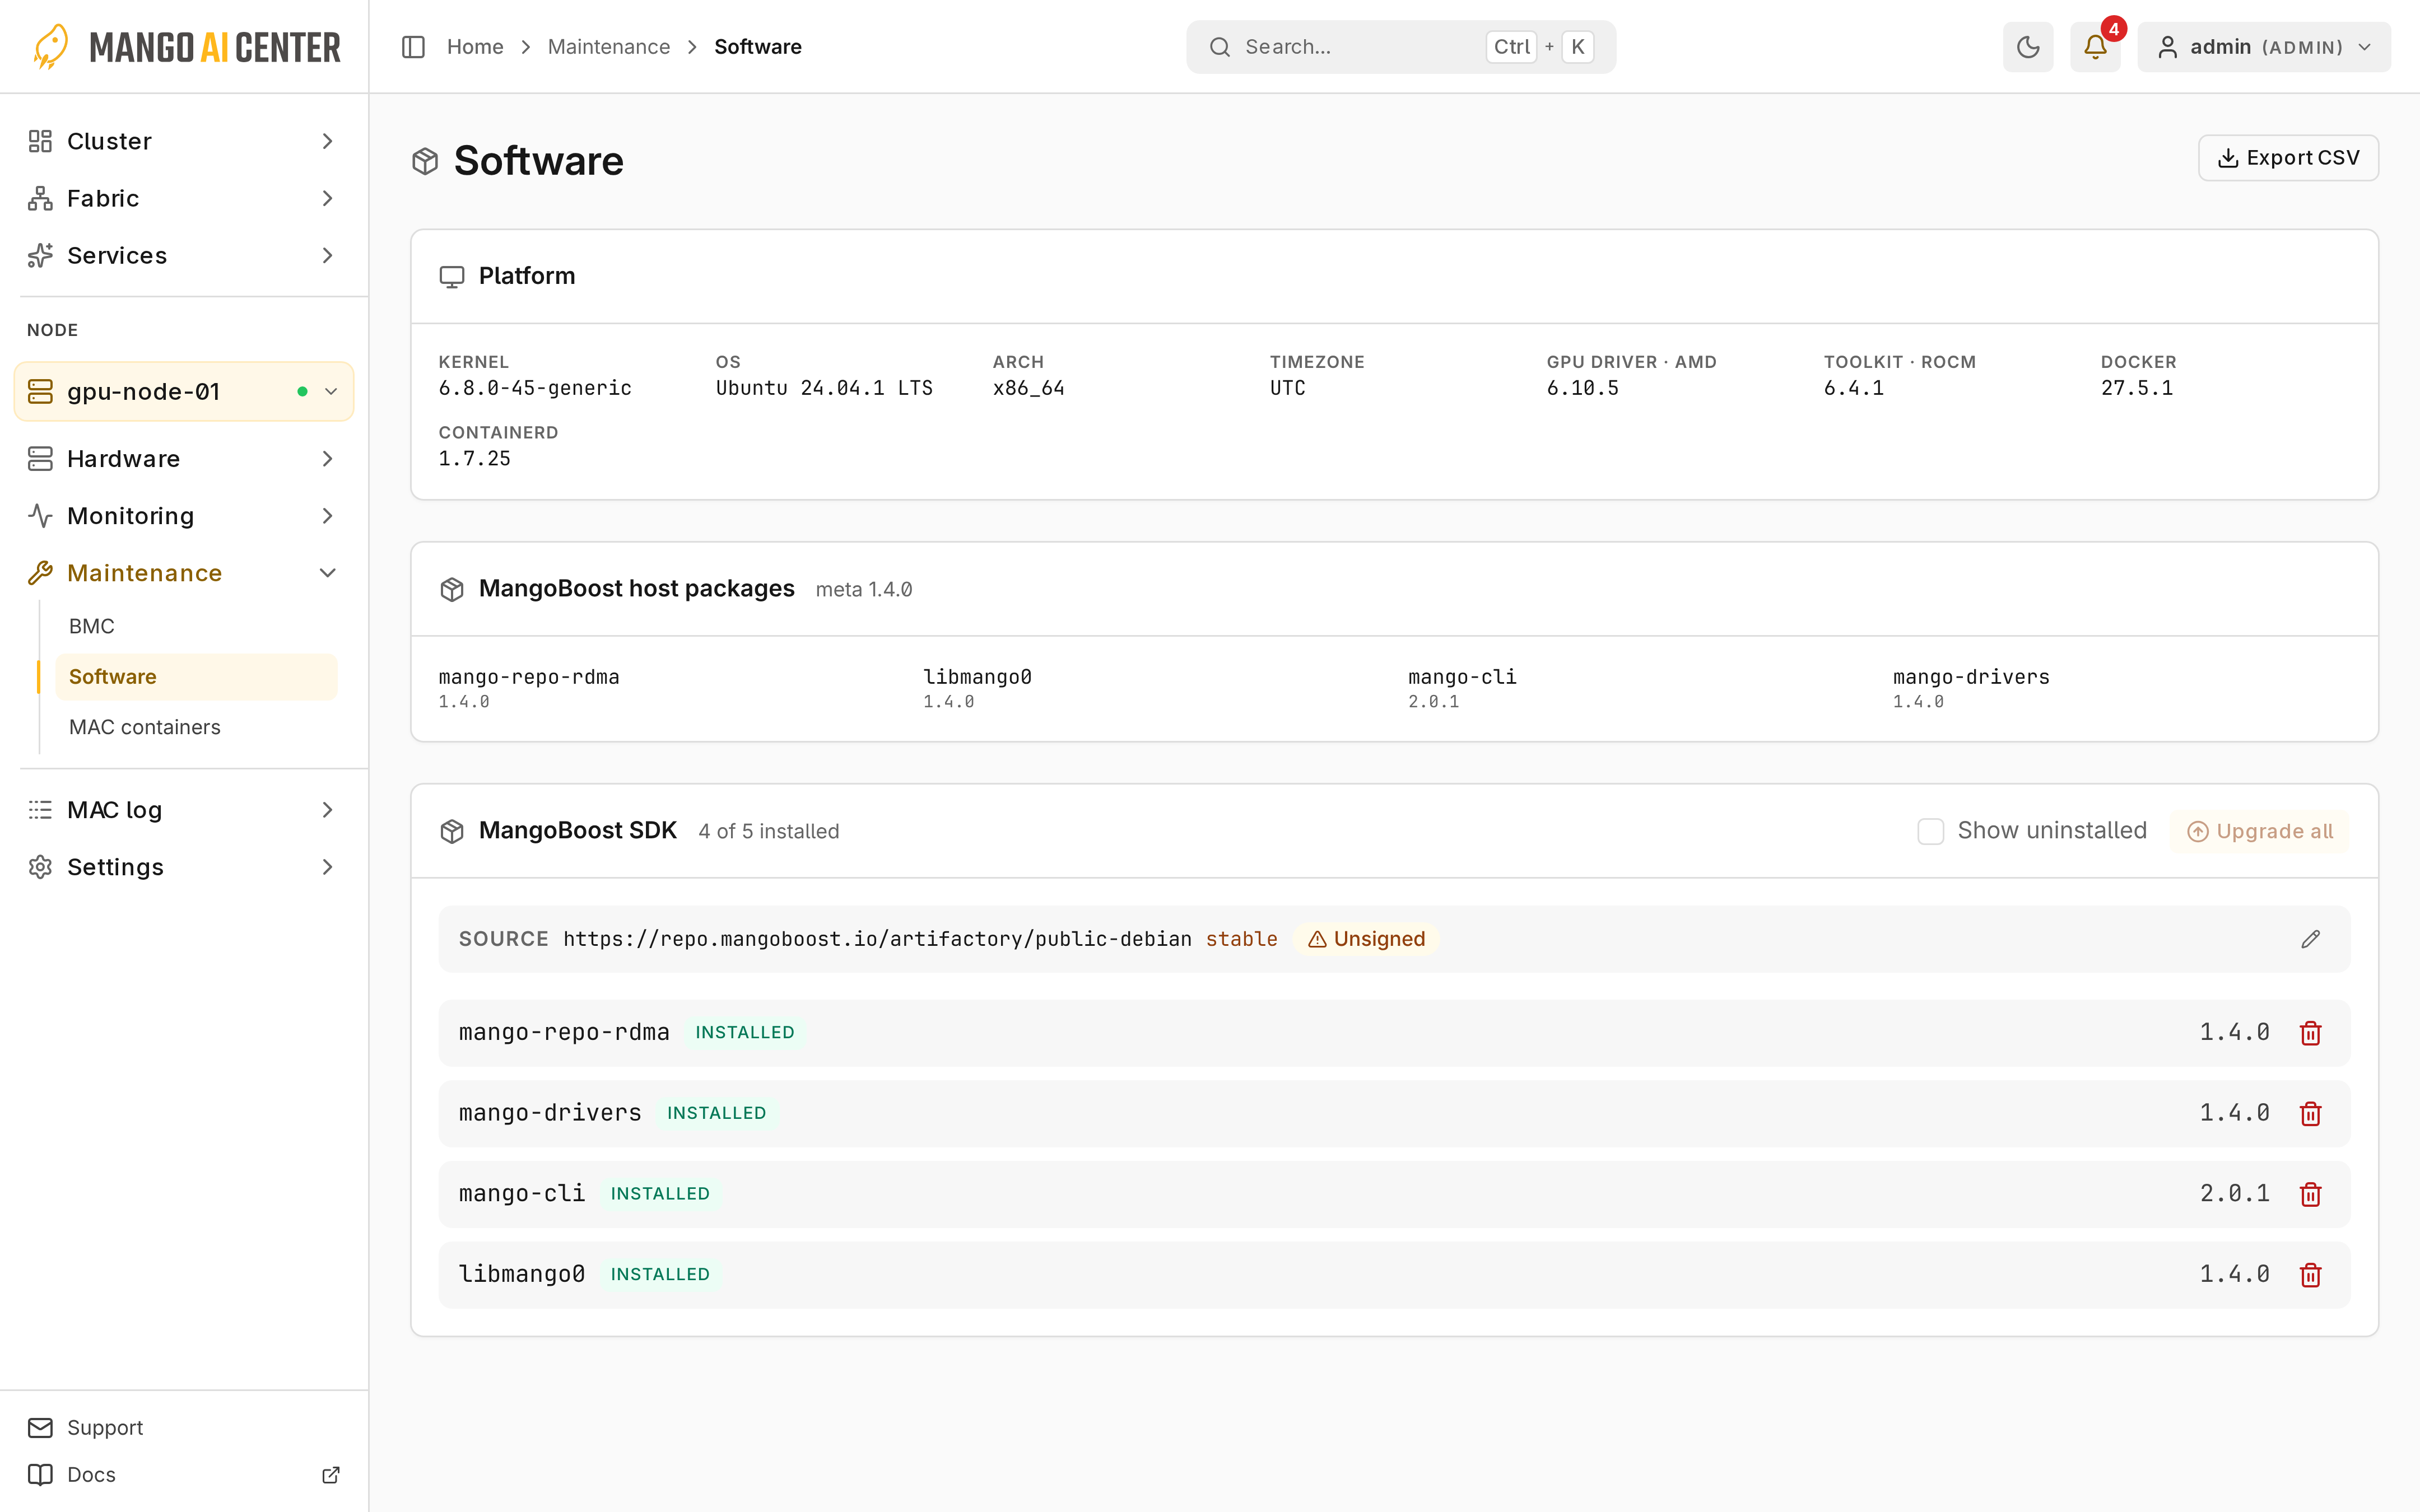Expand the Hardware section

coord(184,458)
